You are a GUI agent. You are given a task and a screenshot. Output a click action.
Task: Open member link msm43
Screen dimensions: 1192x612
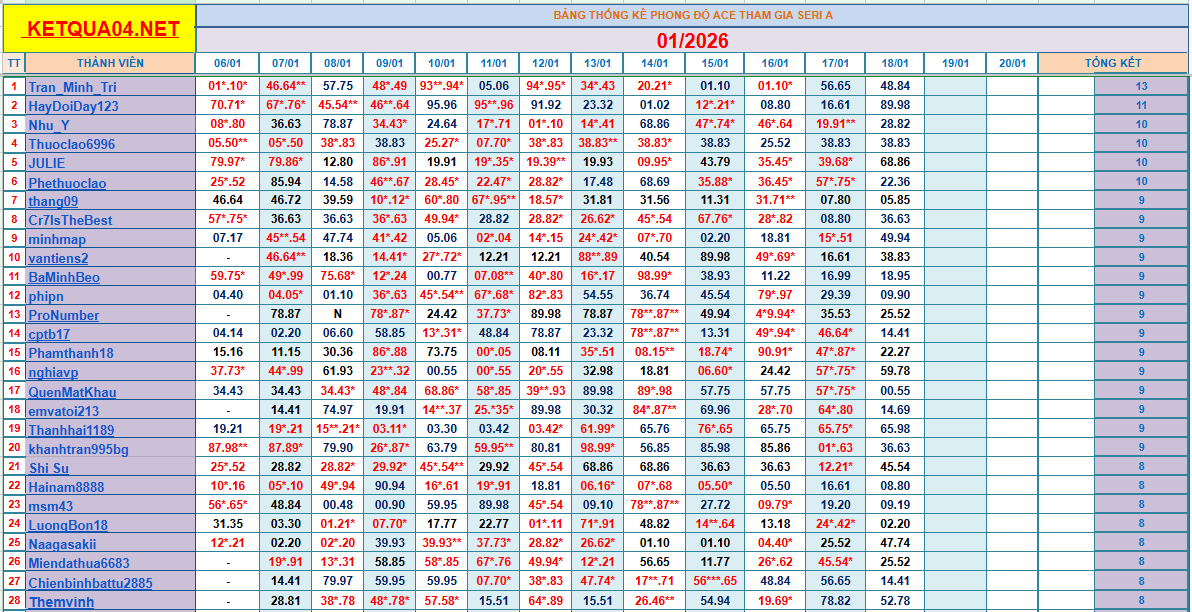(x=50, y=506)
